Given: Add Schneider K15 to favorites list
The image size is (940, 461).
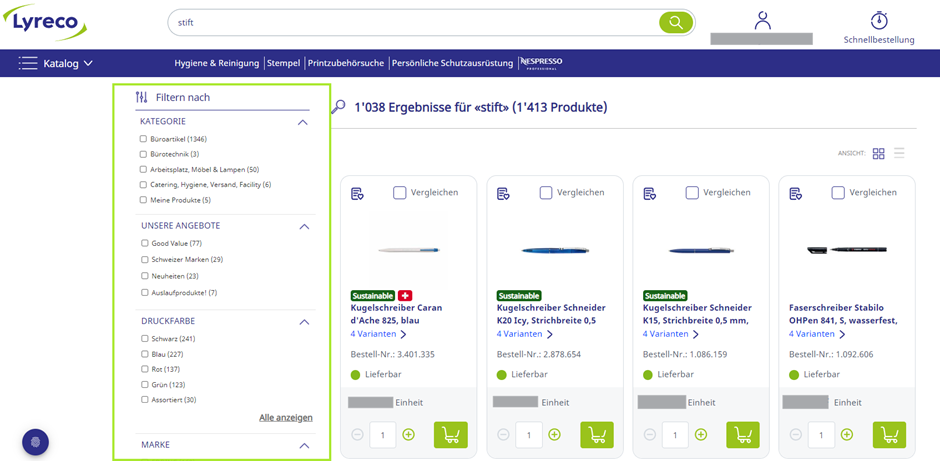Looking at the screenshot, I should pos(650,194).
